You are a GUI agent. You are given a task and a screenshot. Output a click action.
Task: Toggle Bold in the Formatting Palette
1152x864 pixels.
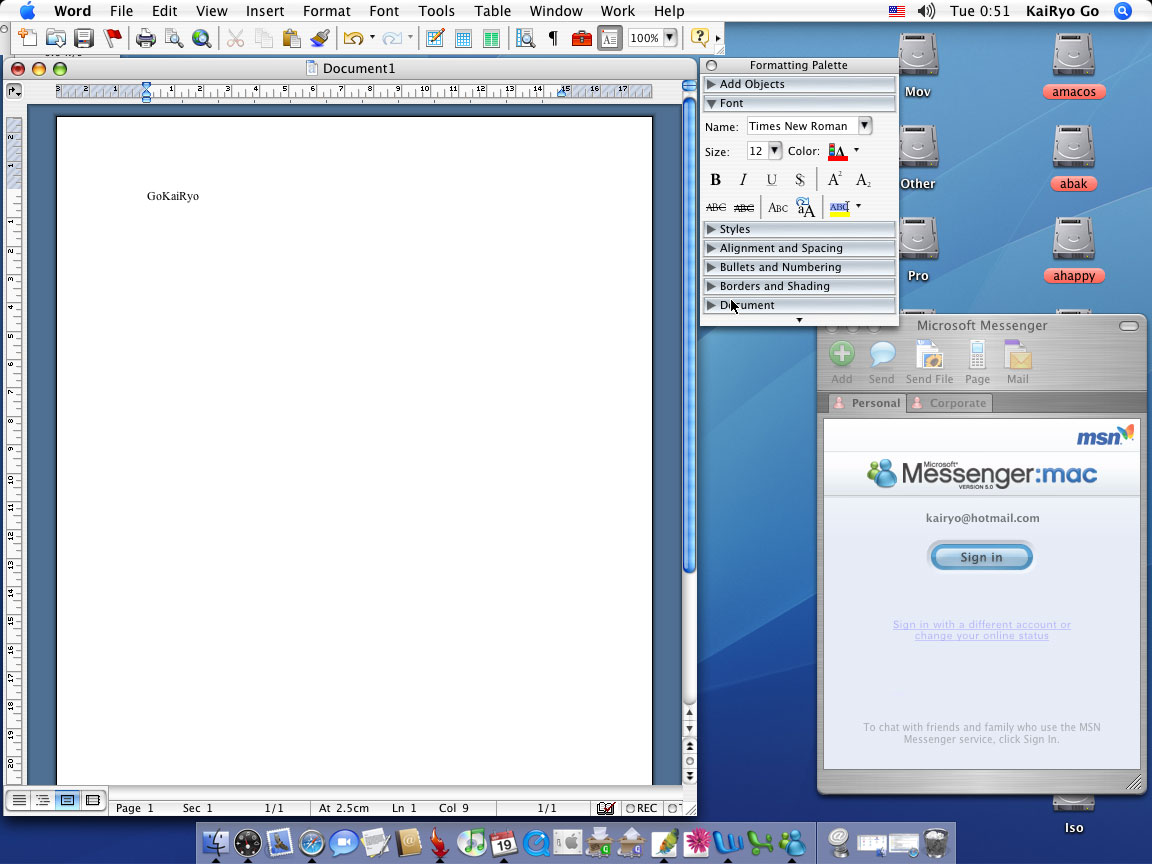pyautogui.click(x=716, y=180)
